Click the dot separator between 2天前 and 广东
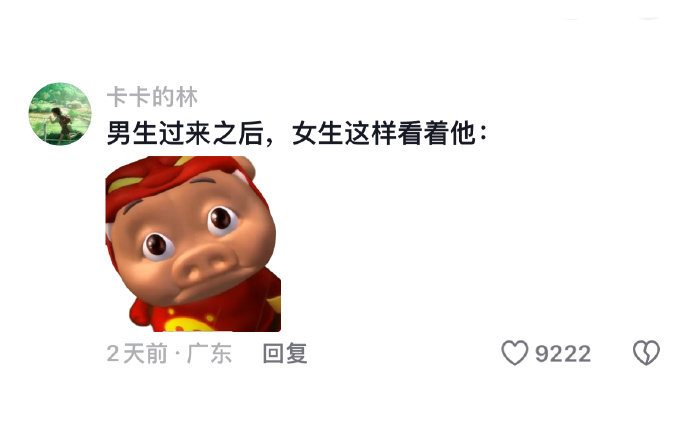 177,354
